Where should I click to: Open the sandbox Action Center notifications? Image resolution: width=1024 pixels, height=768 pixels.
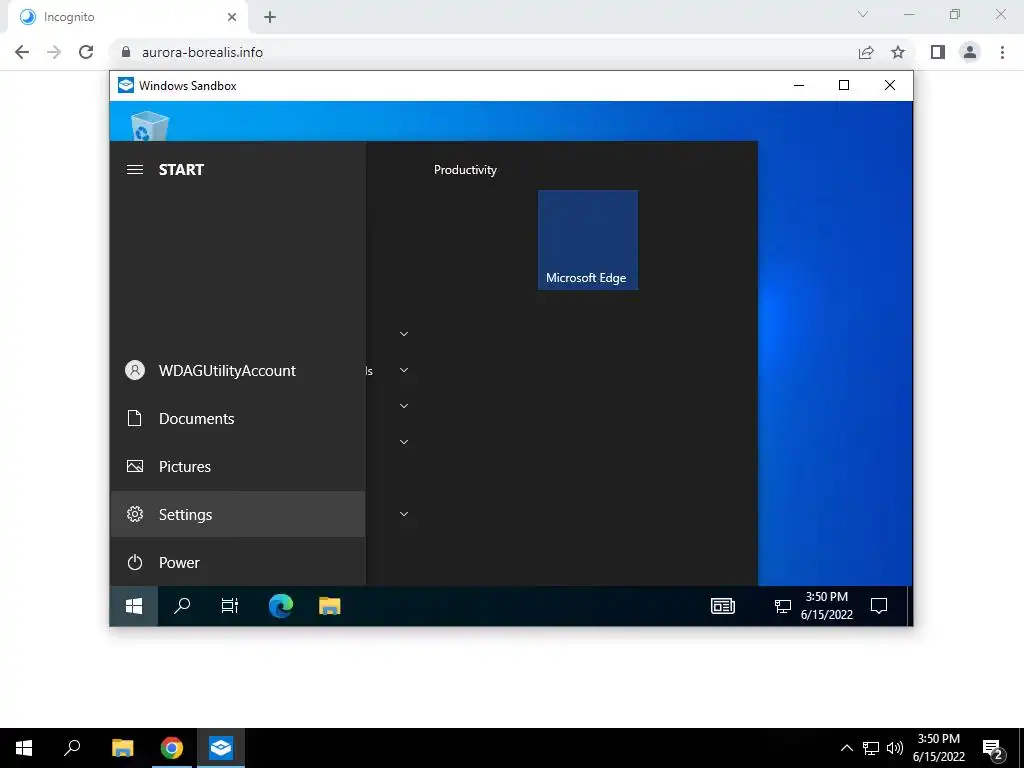(879, 606)
